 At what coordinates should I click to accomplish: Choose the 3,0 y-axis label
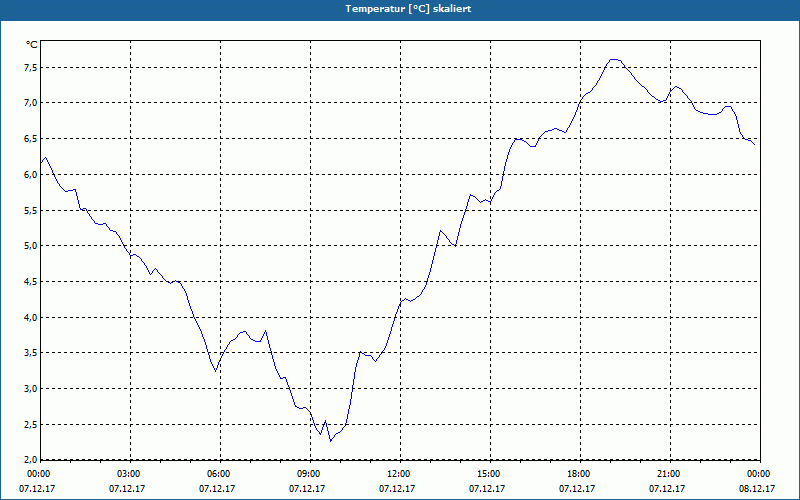point(32,389)
